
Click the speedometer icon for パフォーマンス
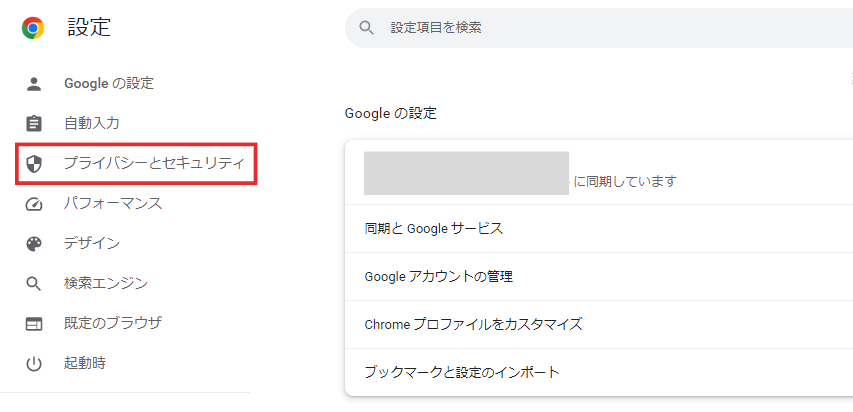[x=34, y=204]
